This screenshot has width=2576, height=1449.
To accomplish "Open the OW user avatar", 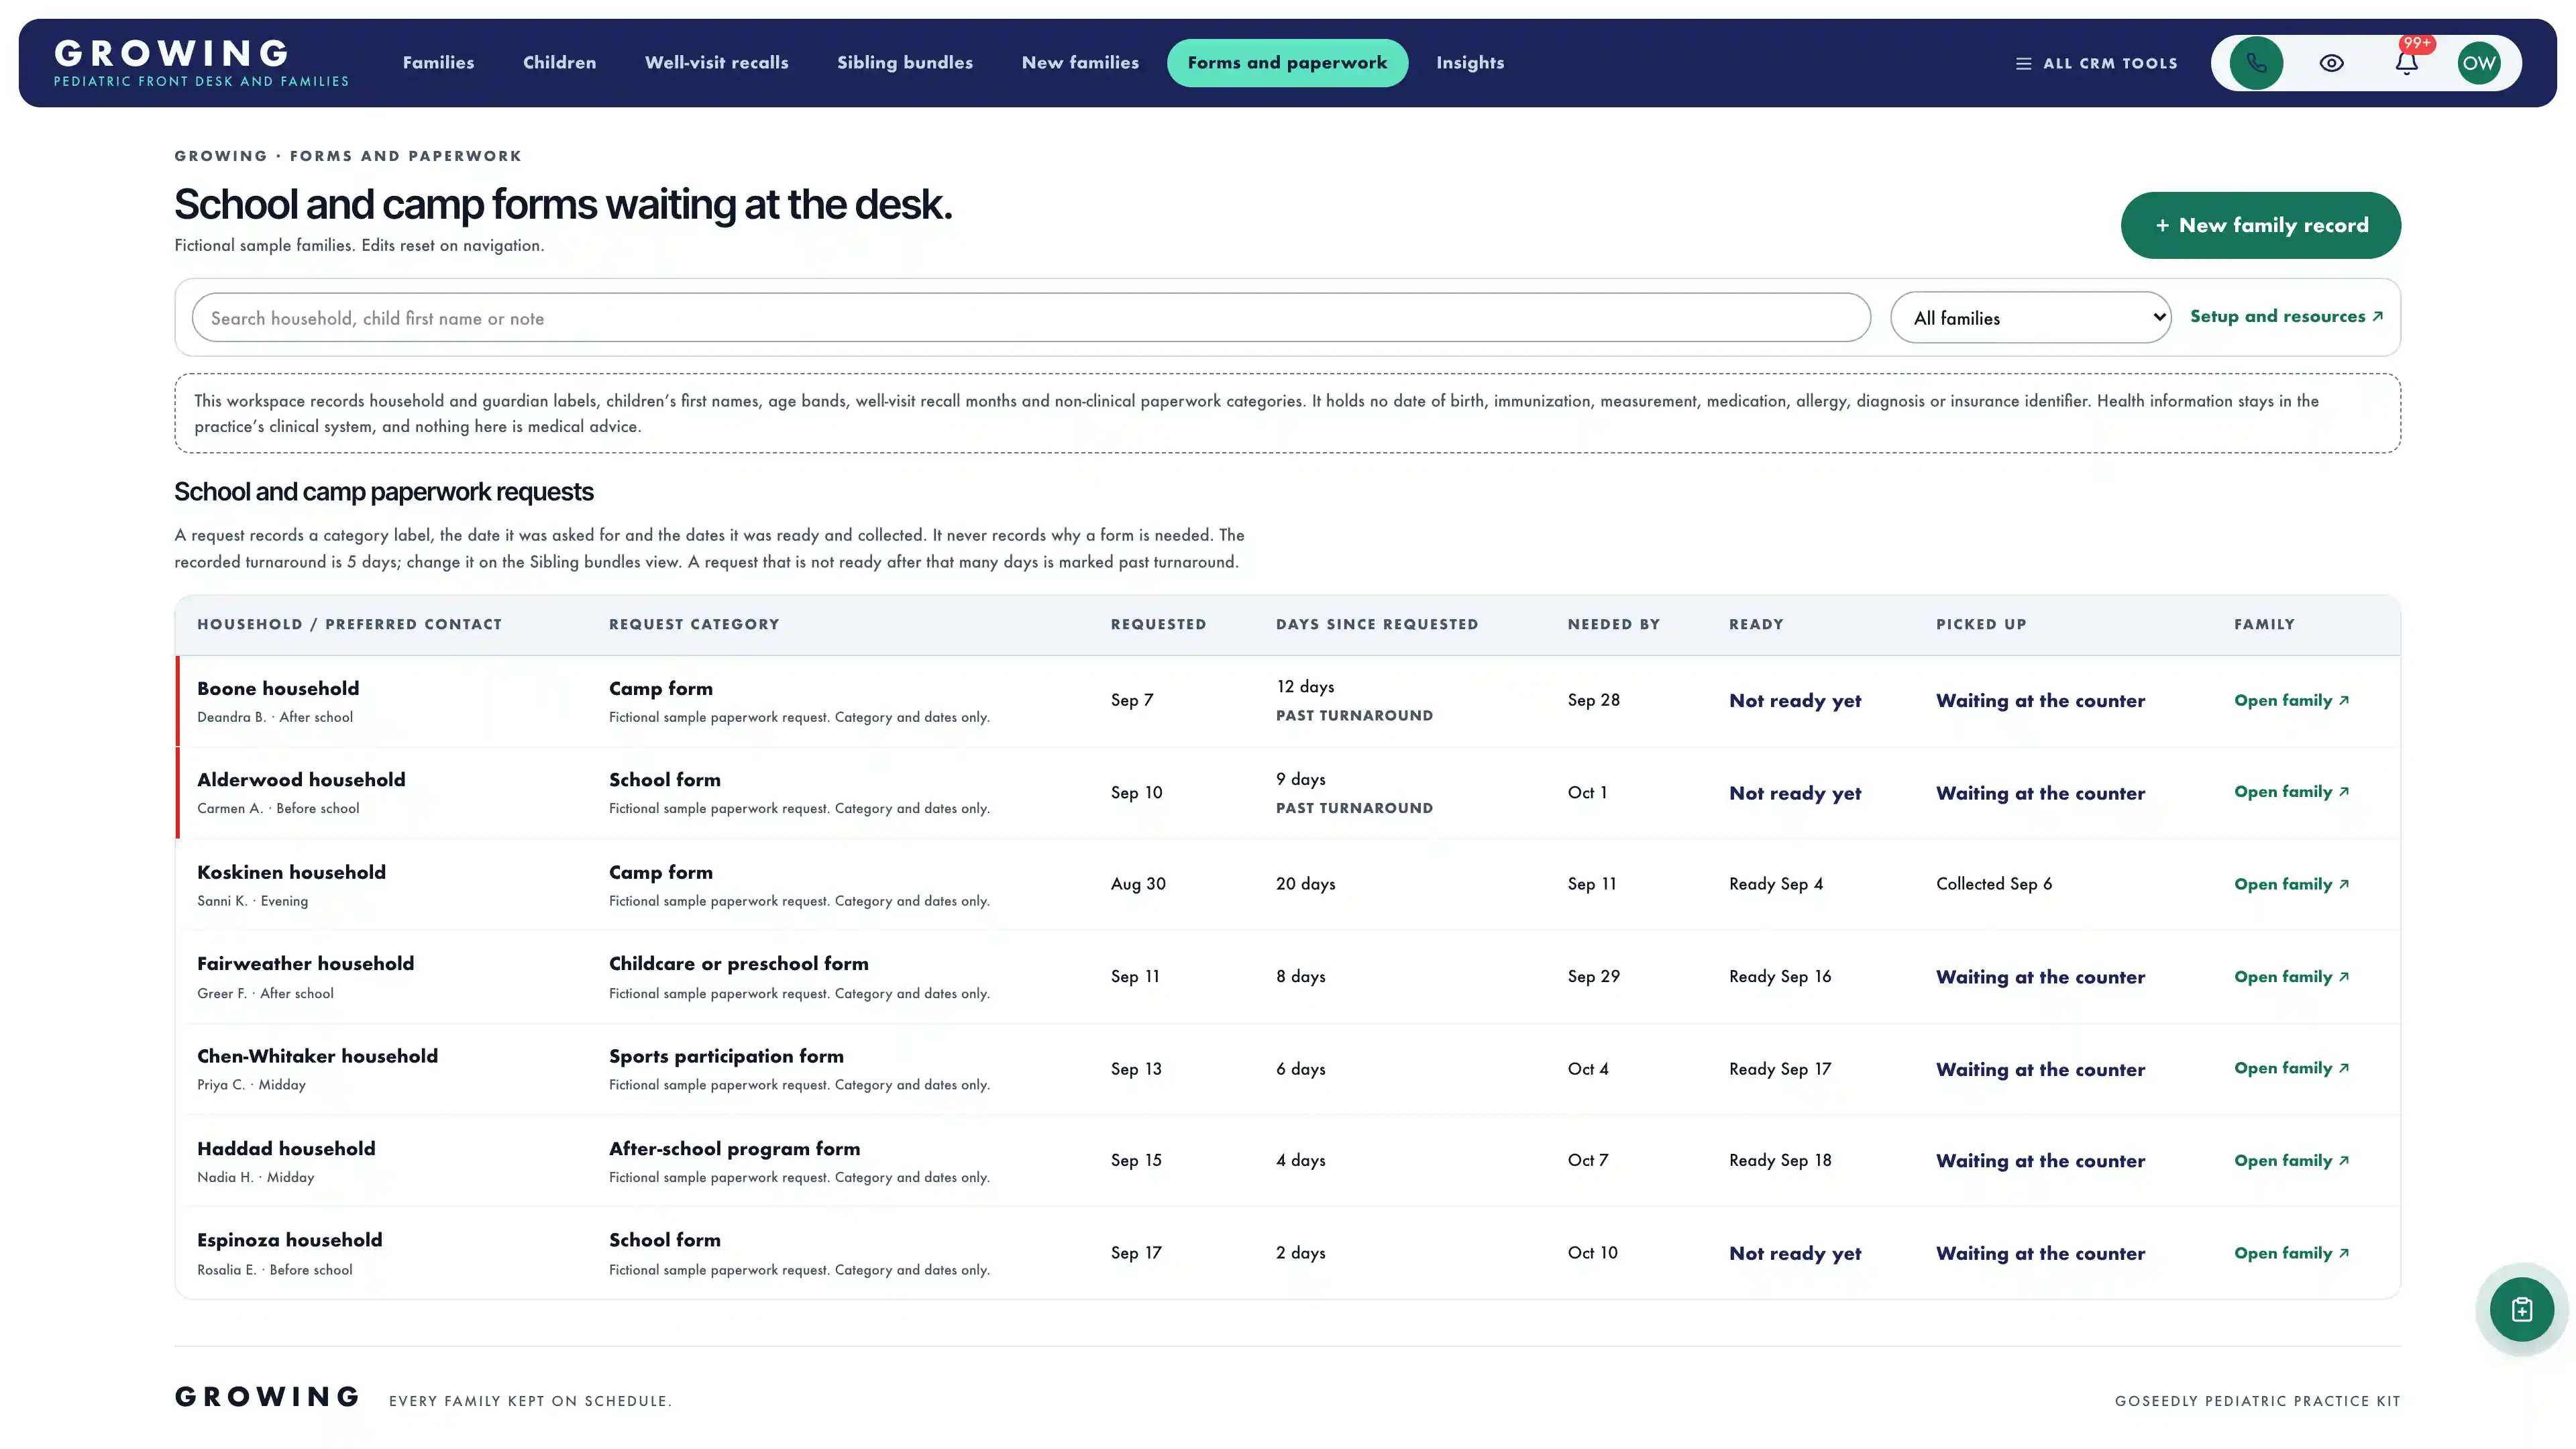I will click(2479, 63).
